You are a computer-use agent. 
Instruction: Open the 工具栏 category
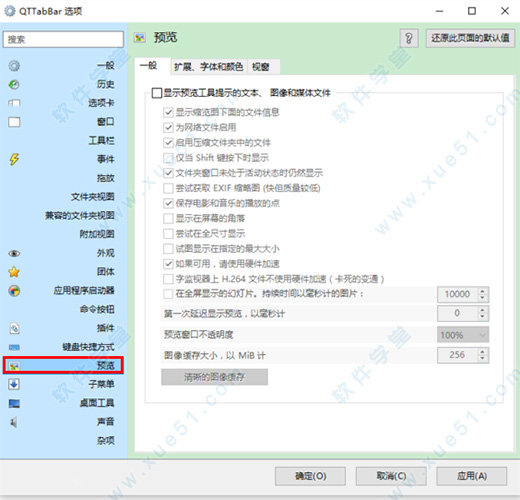pyautogui.click(x=101, y=141)
